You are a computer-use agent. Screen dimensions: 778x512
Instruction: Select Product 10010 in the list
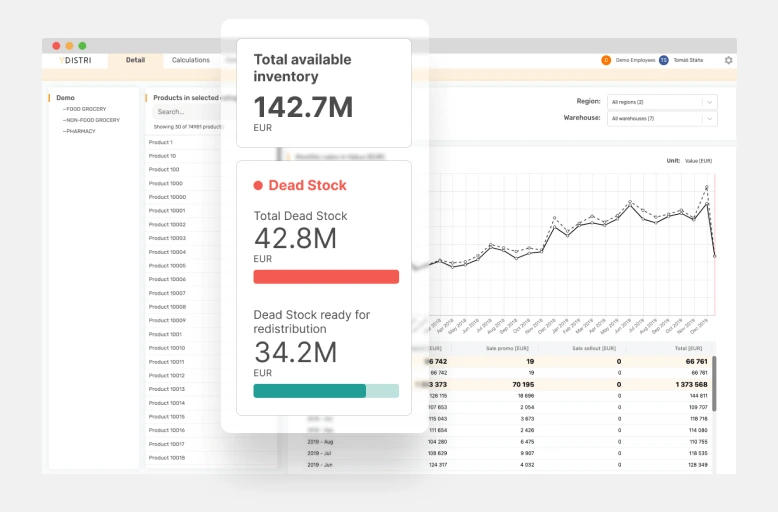(x=167, y=348)
